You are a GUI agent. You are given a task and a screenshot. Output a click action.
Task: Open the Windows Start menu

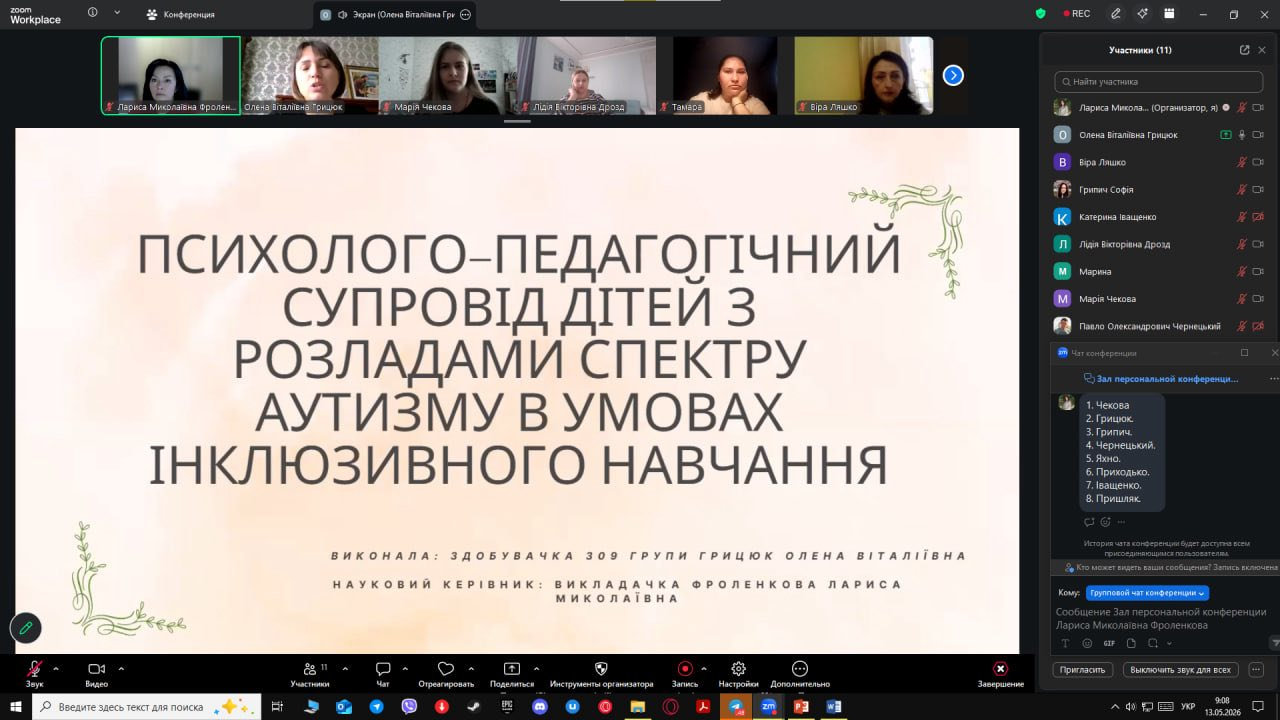16,706
